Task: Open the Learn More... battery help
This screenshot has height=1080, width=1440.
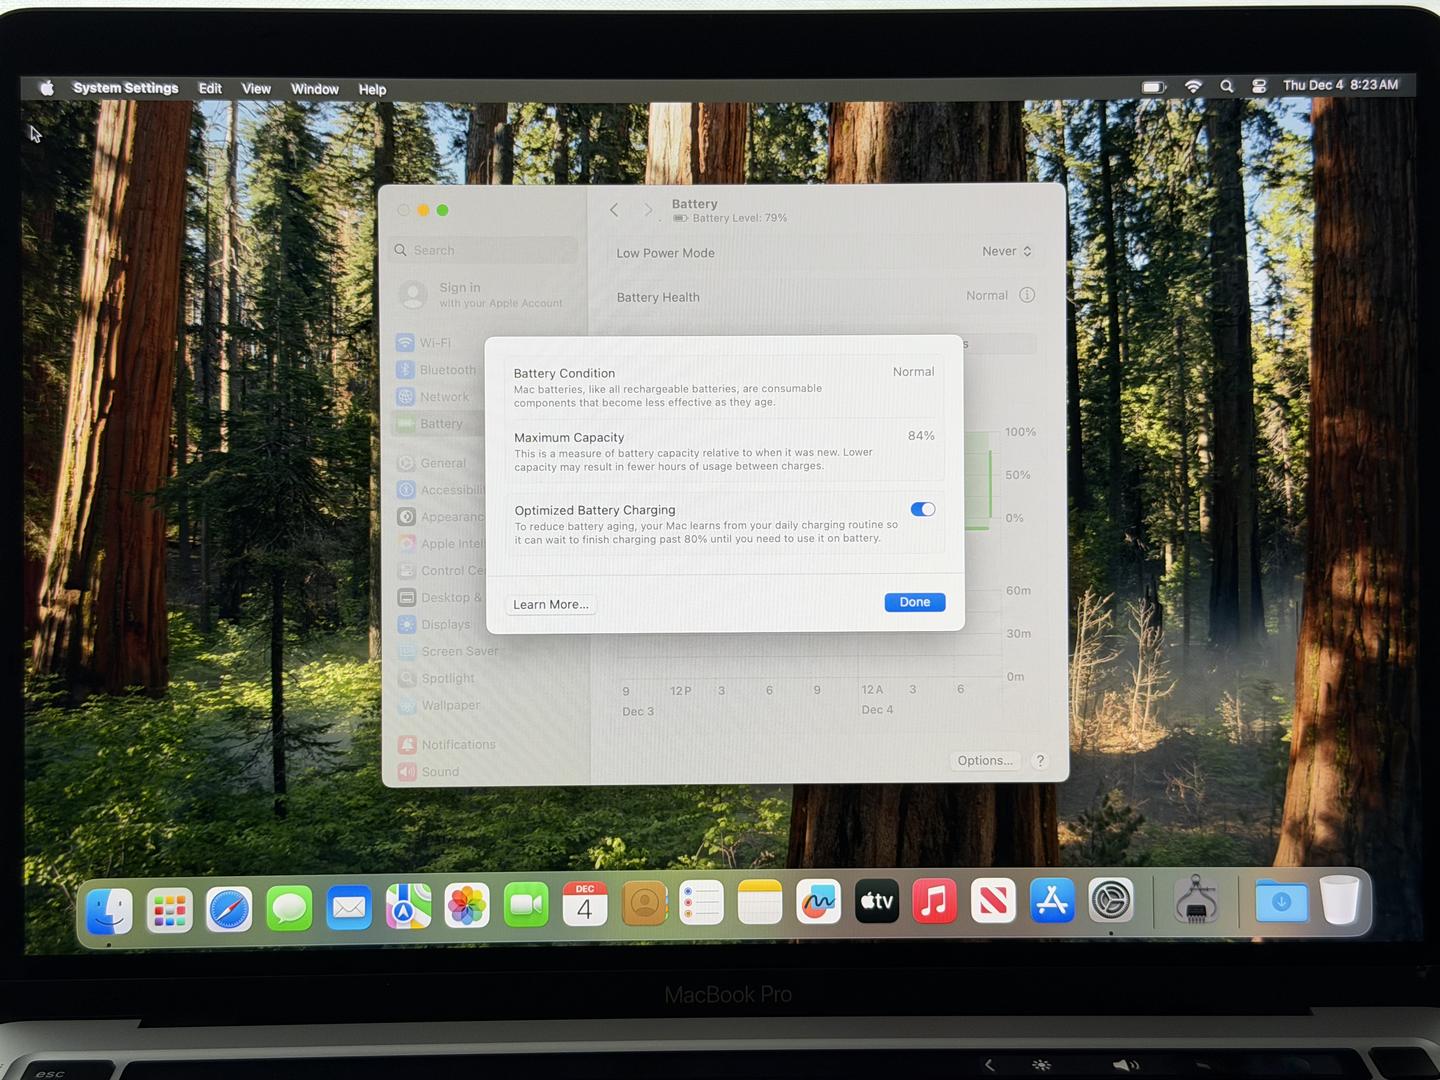Action: [x=551, y=604]
